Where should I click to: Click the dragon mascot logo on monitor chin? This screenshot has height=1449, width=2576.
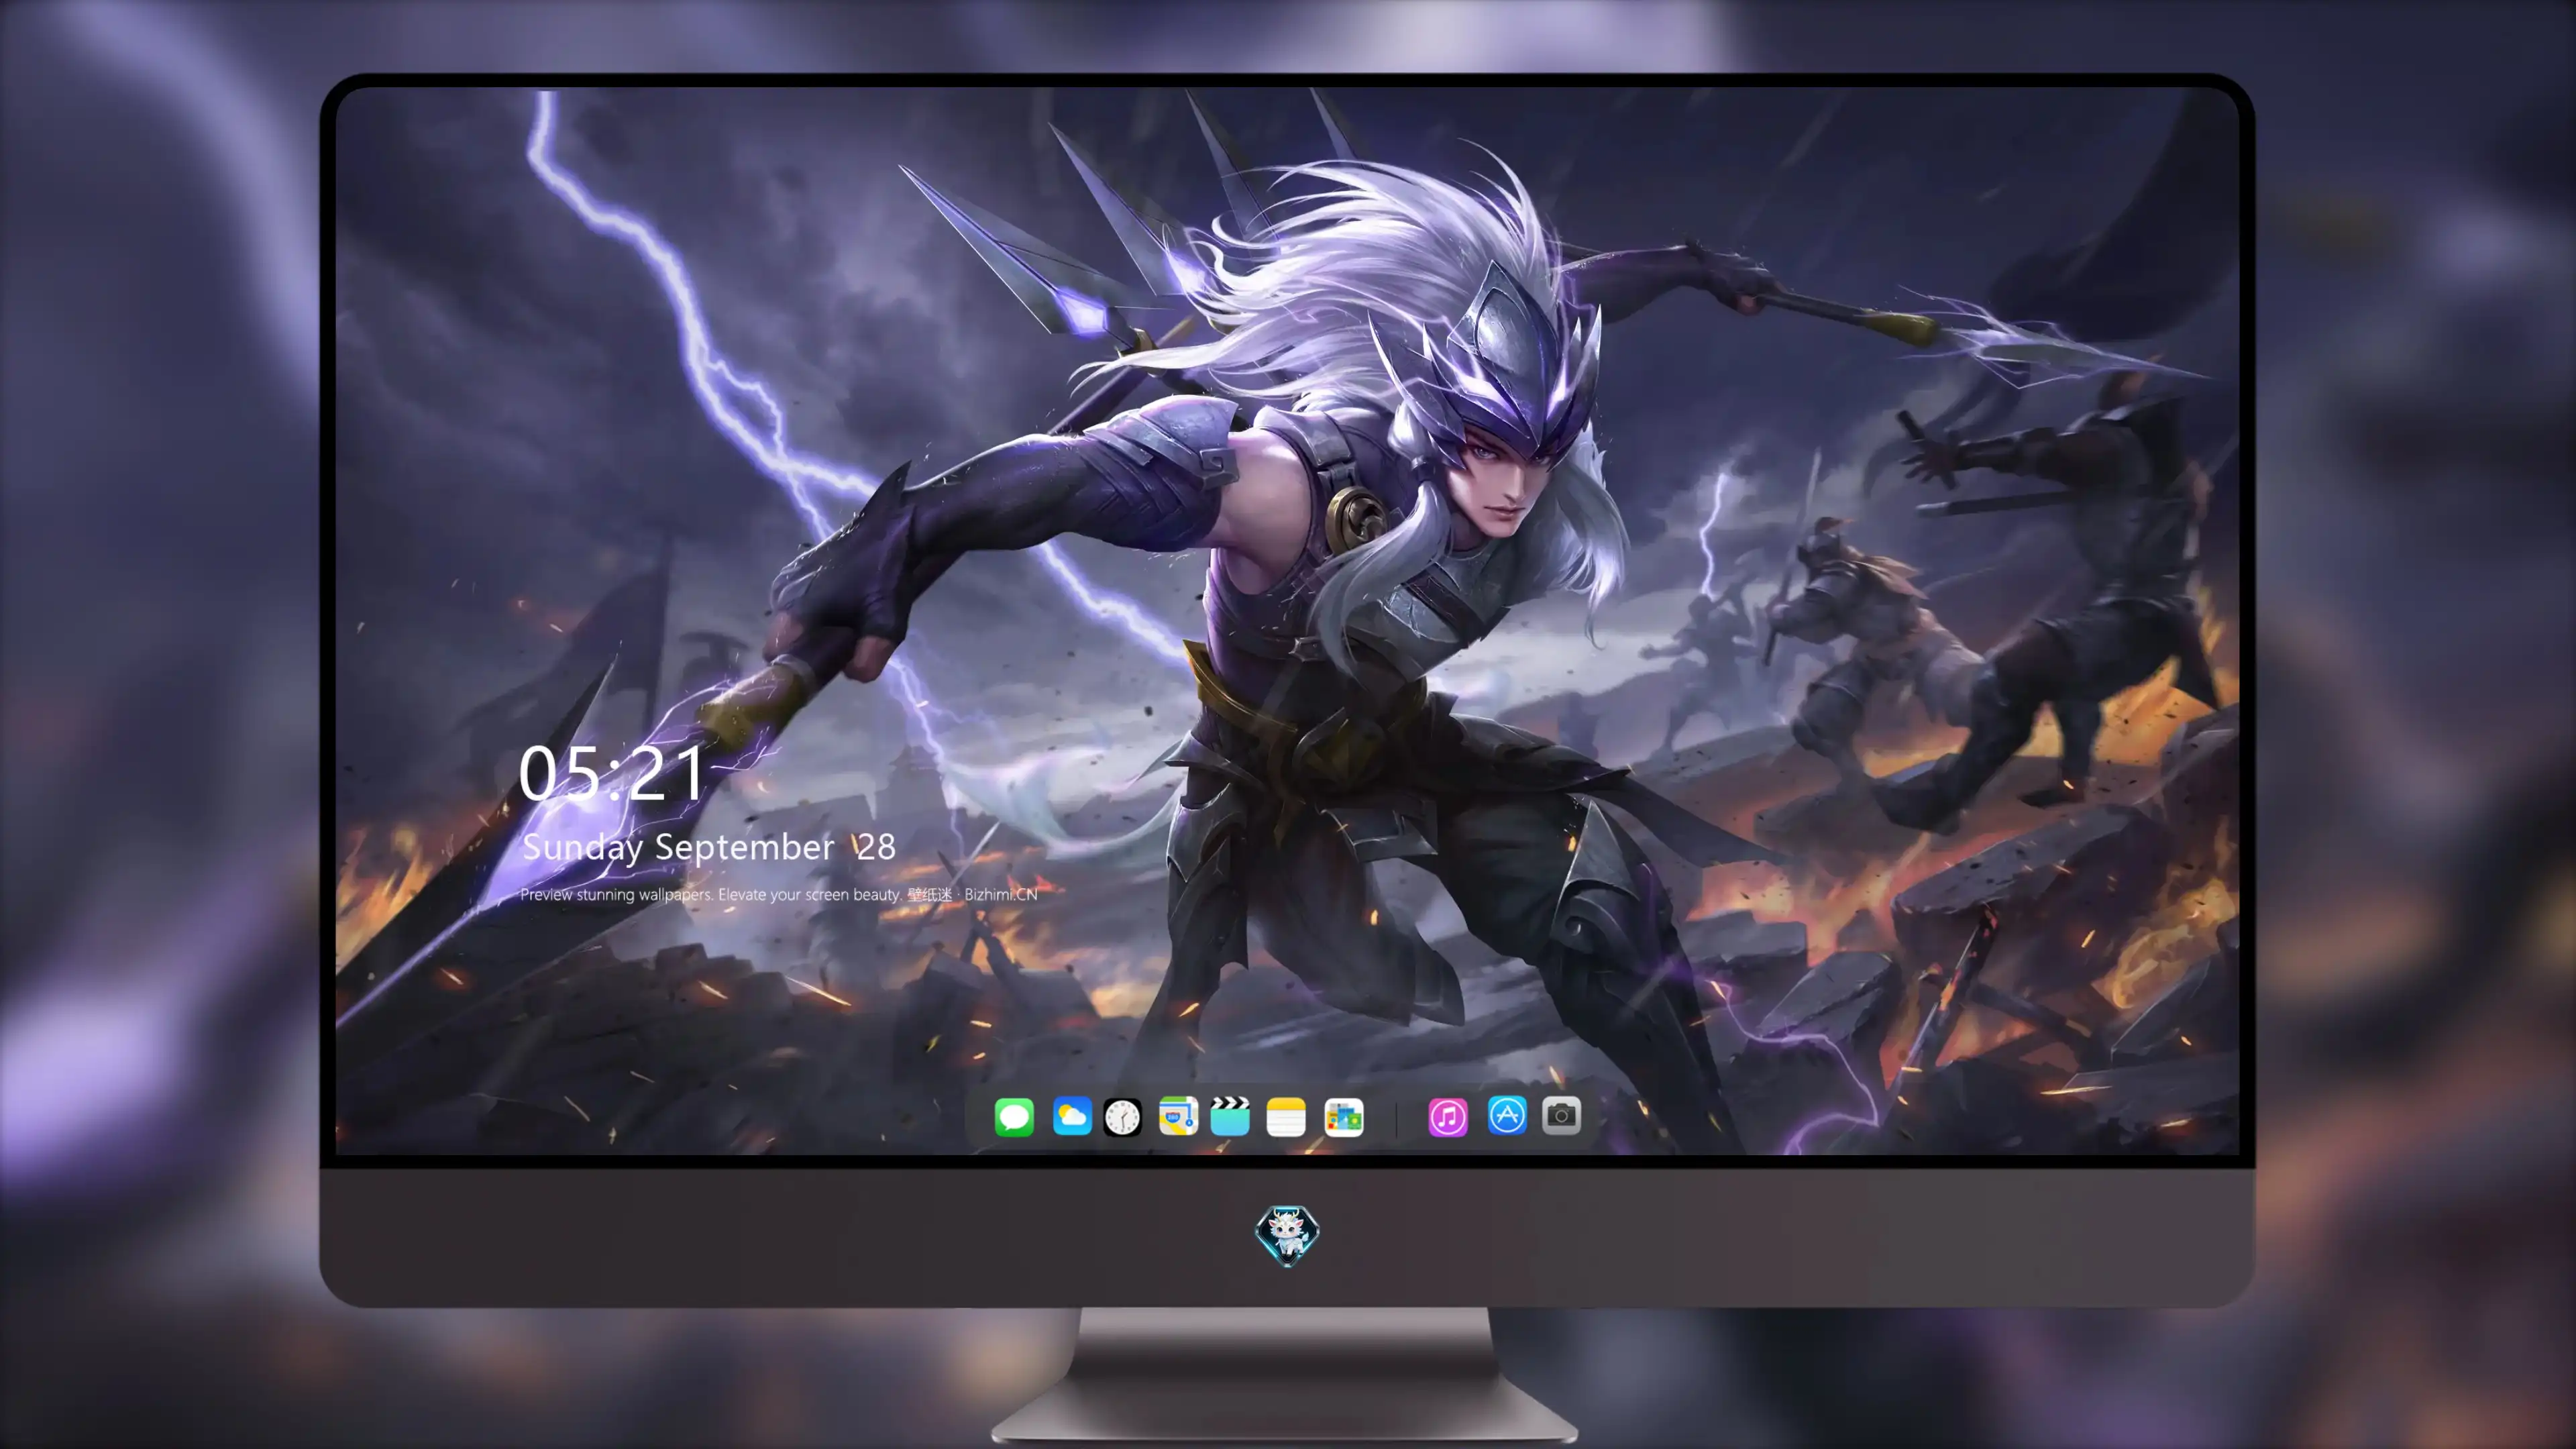[1287, 1234]
